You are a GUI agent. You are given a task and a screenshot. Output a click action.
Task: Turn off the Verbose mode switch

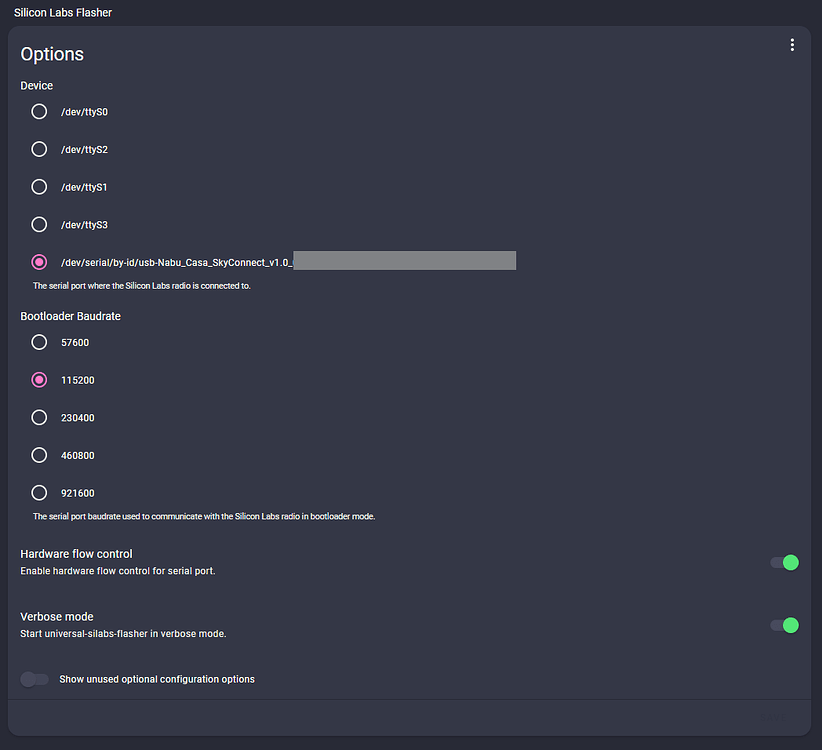785,625
